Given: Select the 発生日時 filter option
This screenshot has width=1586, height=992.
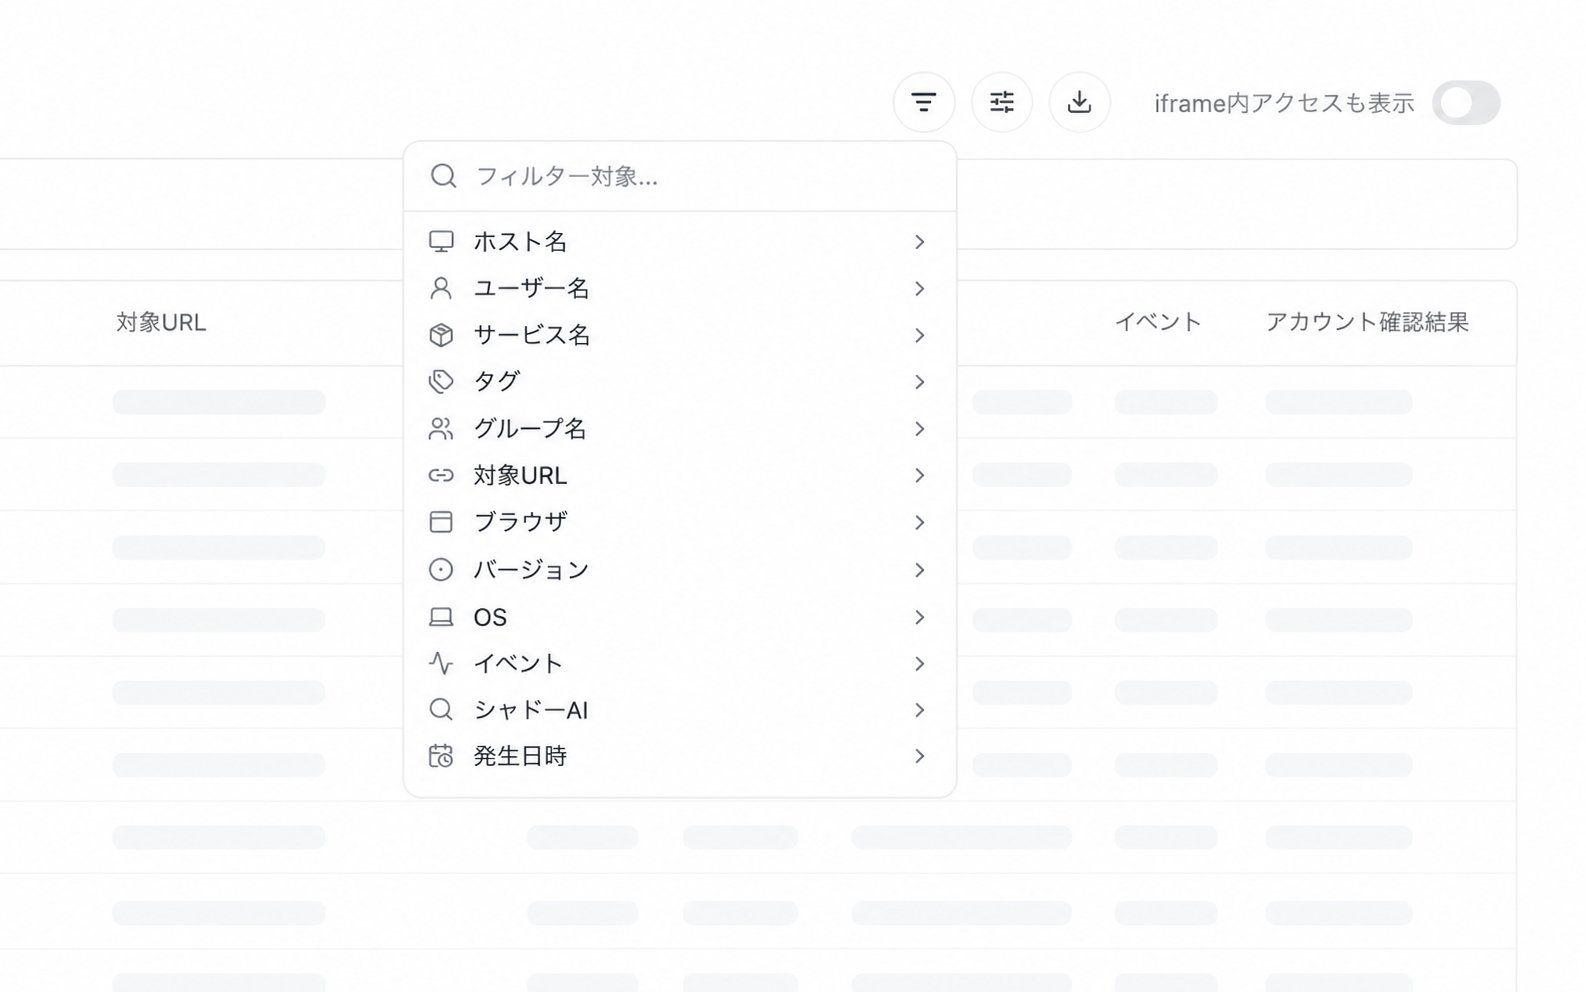Looking at the screenshot, I should 680,756.
